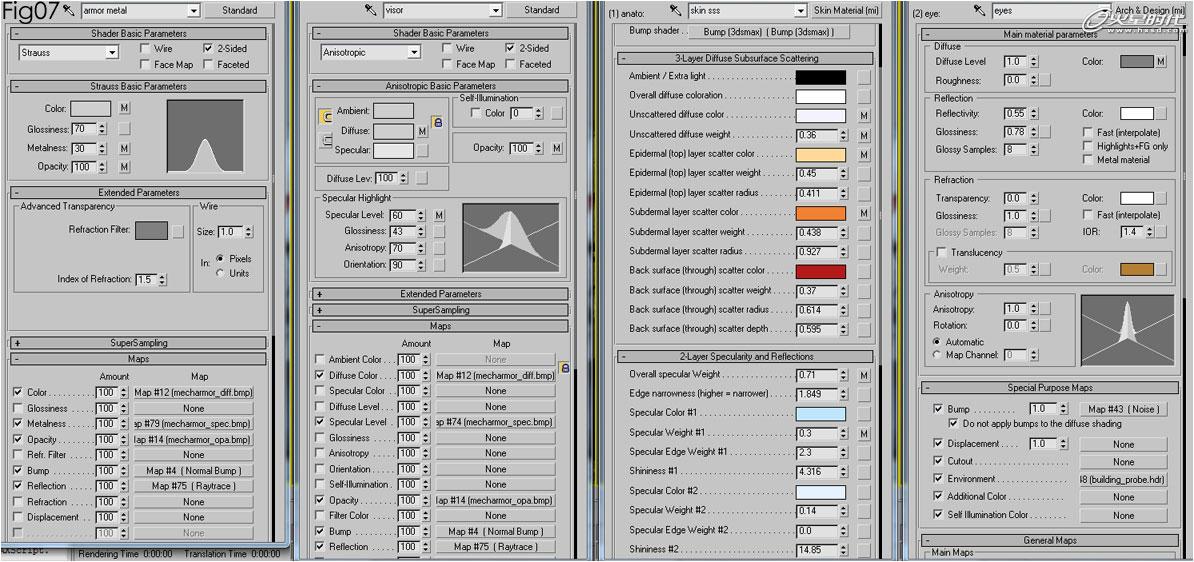Click the M button beside eyes Diffuse Color

click(1160, 62)
